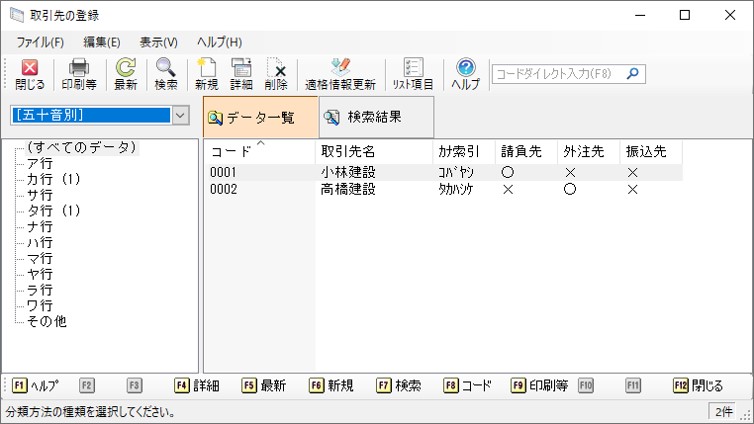This screenshot has height=424, width=754.
Task: Click タカハシケ kana index cell
Action: click(456, 189)
